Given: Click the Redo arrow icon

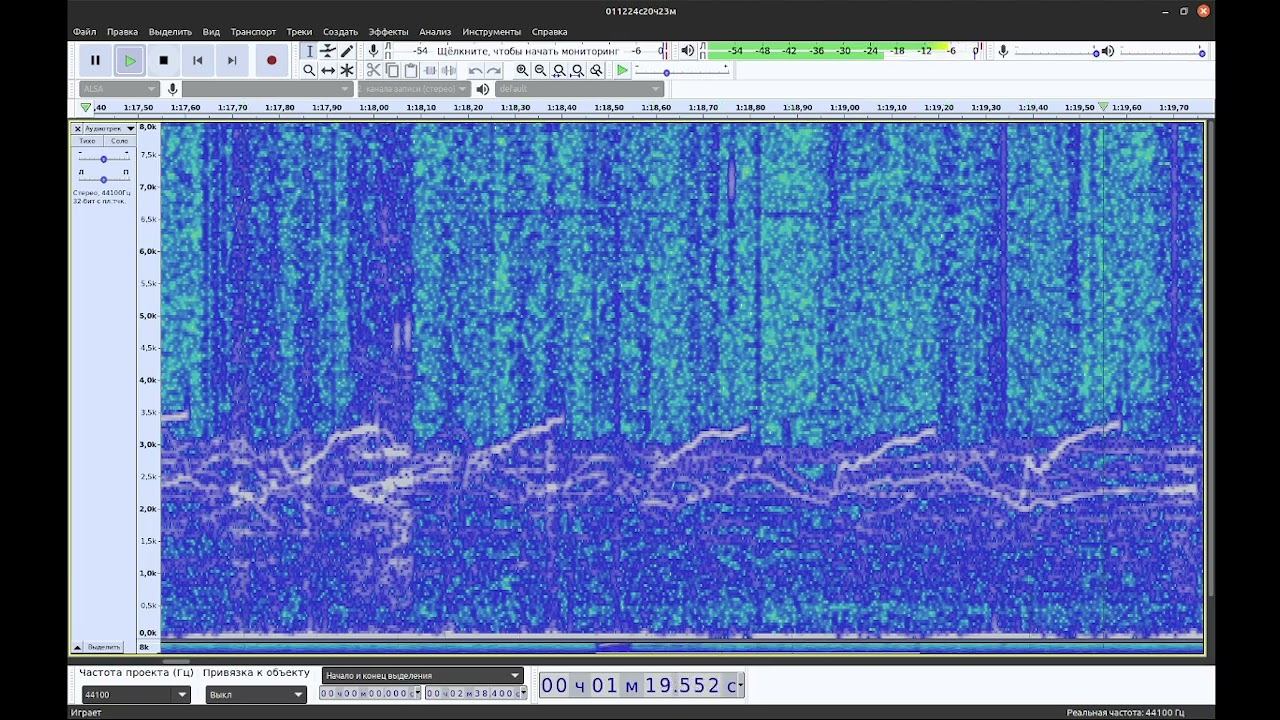Looking at the screenshot, I should (x=494, y=70).
